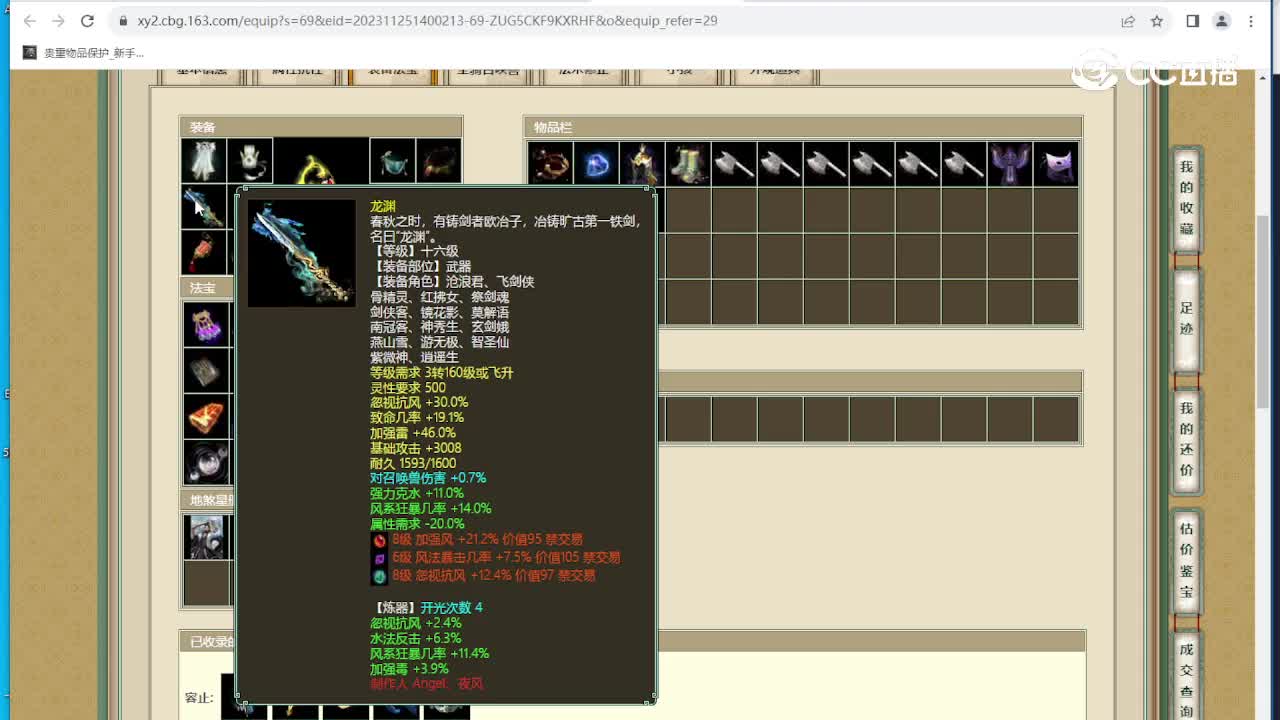This screenshot has width=1280, height=720.
Task: Open the browser profile menu
Action: [x=1221, y=20]
